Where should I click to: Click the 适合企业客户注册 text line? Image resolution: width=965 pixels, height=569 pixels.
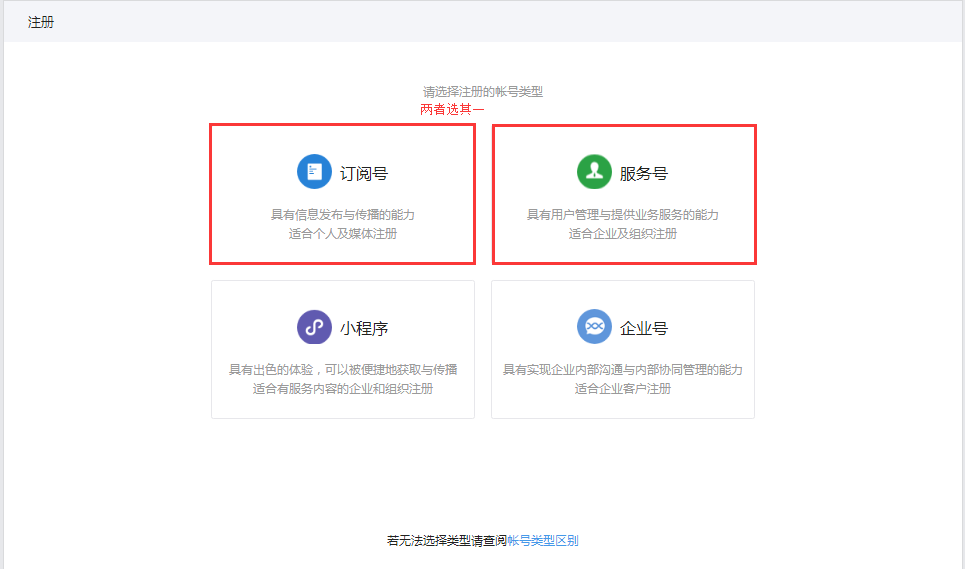pos(623,389)
